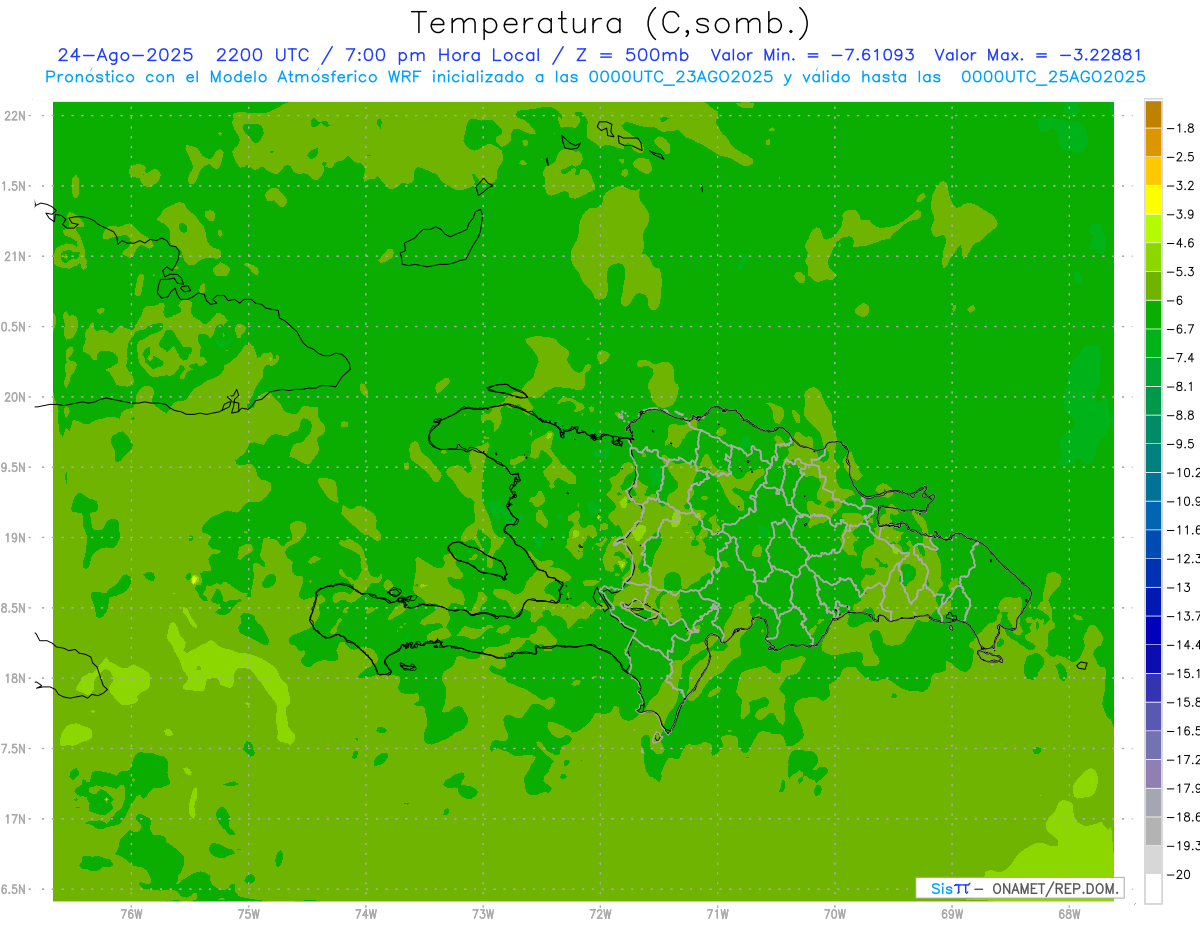1200x927 pixels.
Task: Click the 17N latitude label
Action: tap(15, 819)
